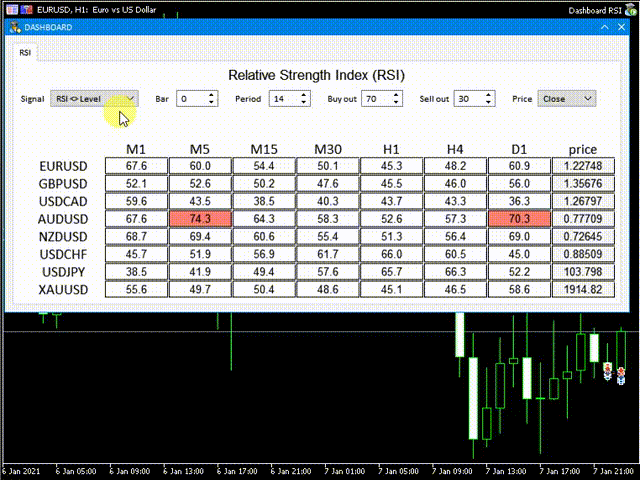This screenshot has width=640, height=480.
Task: Decrease the Sell out level with down arrow
Action: coord(488,102)
